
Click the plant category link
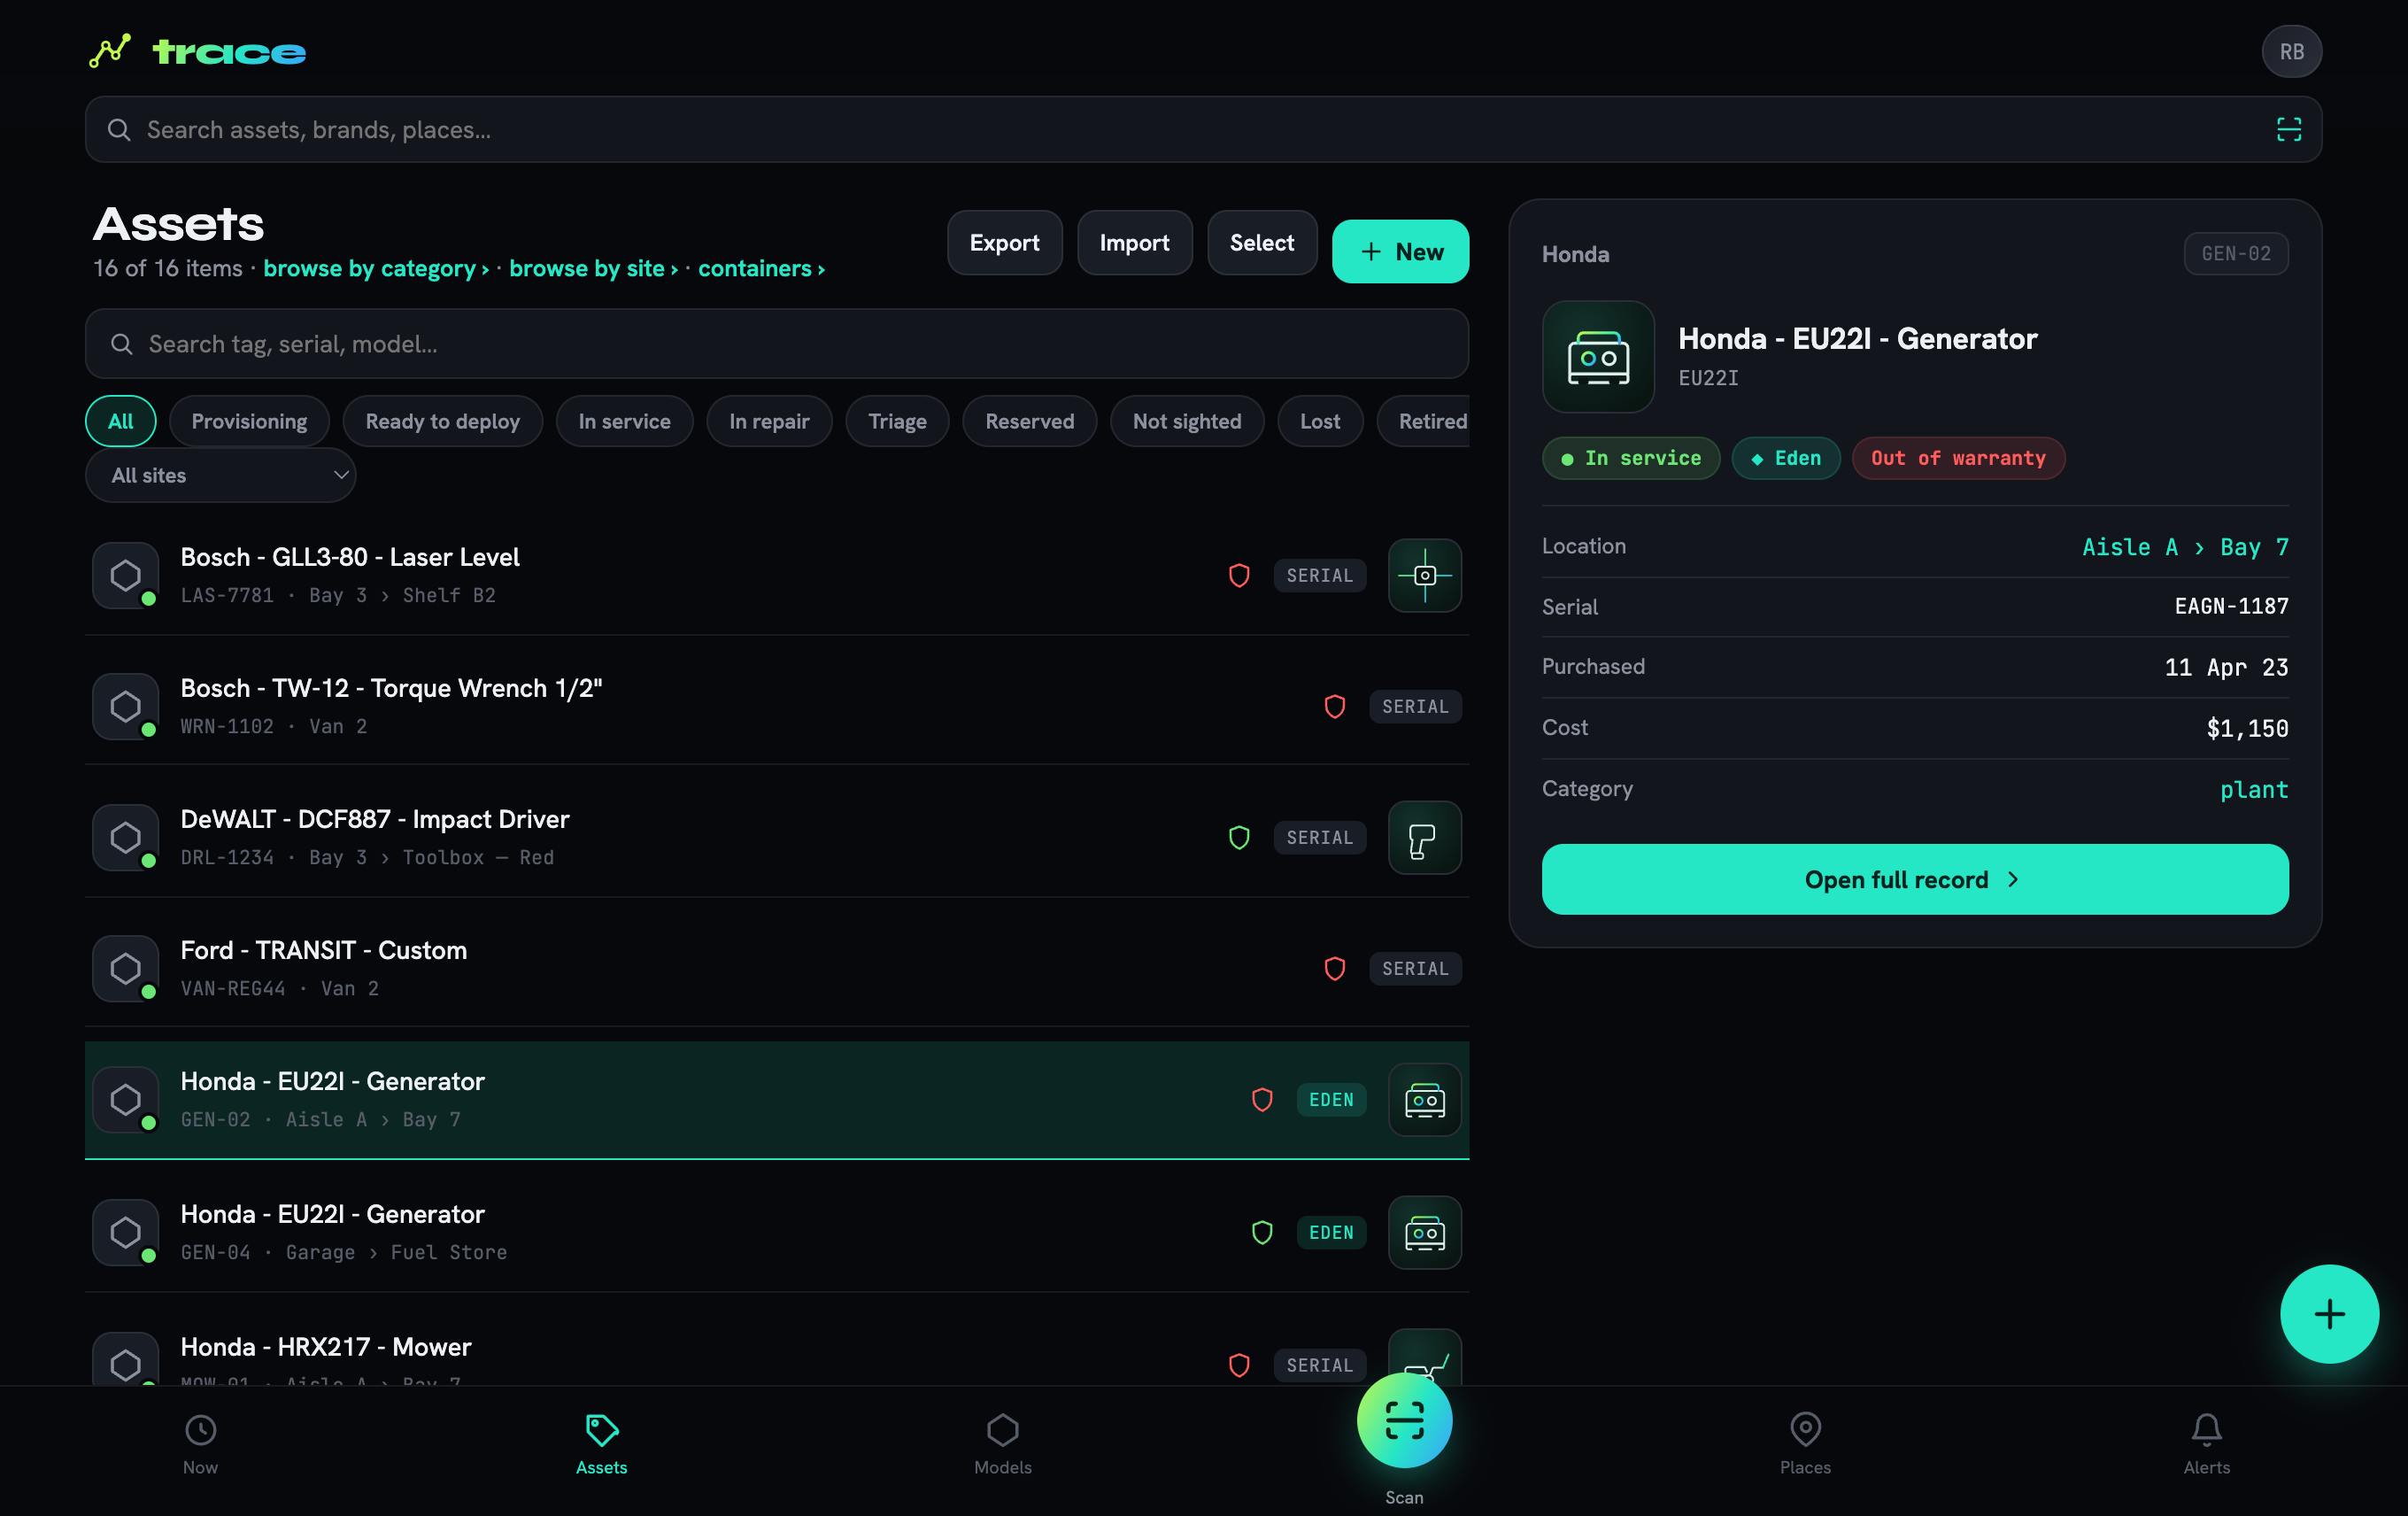(2253, 789)
